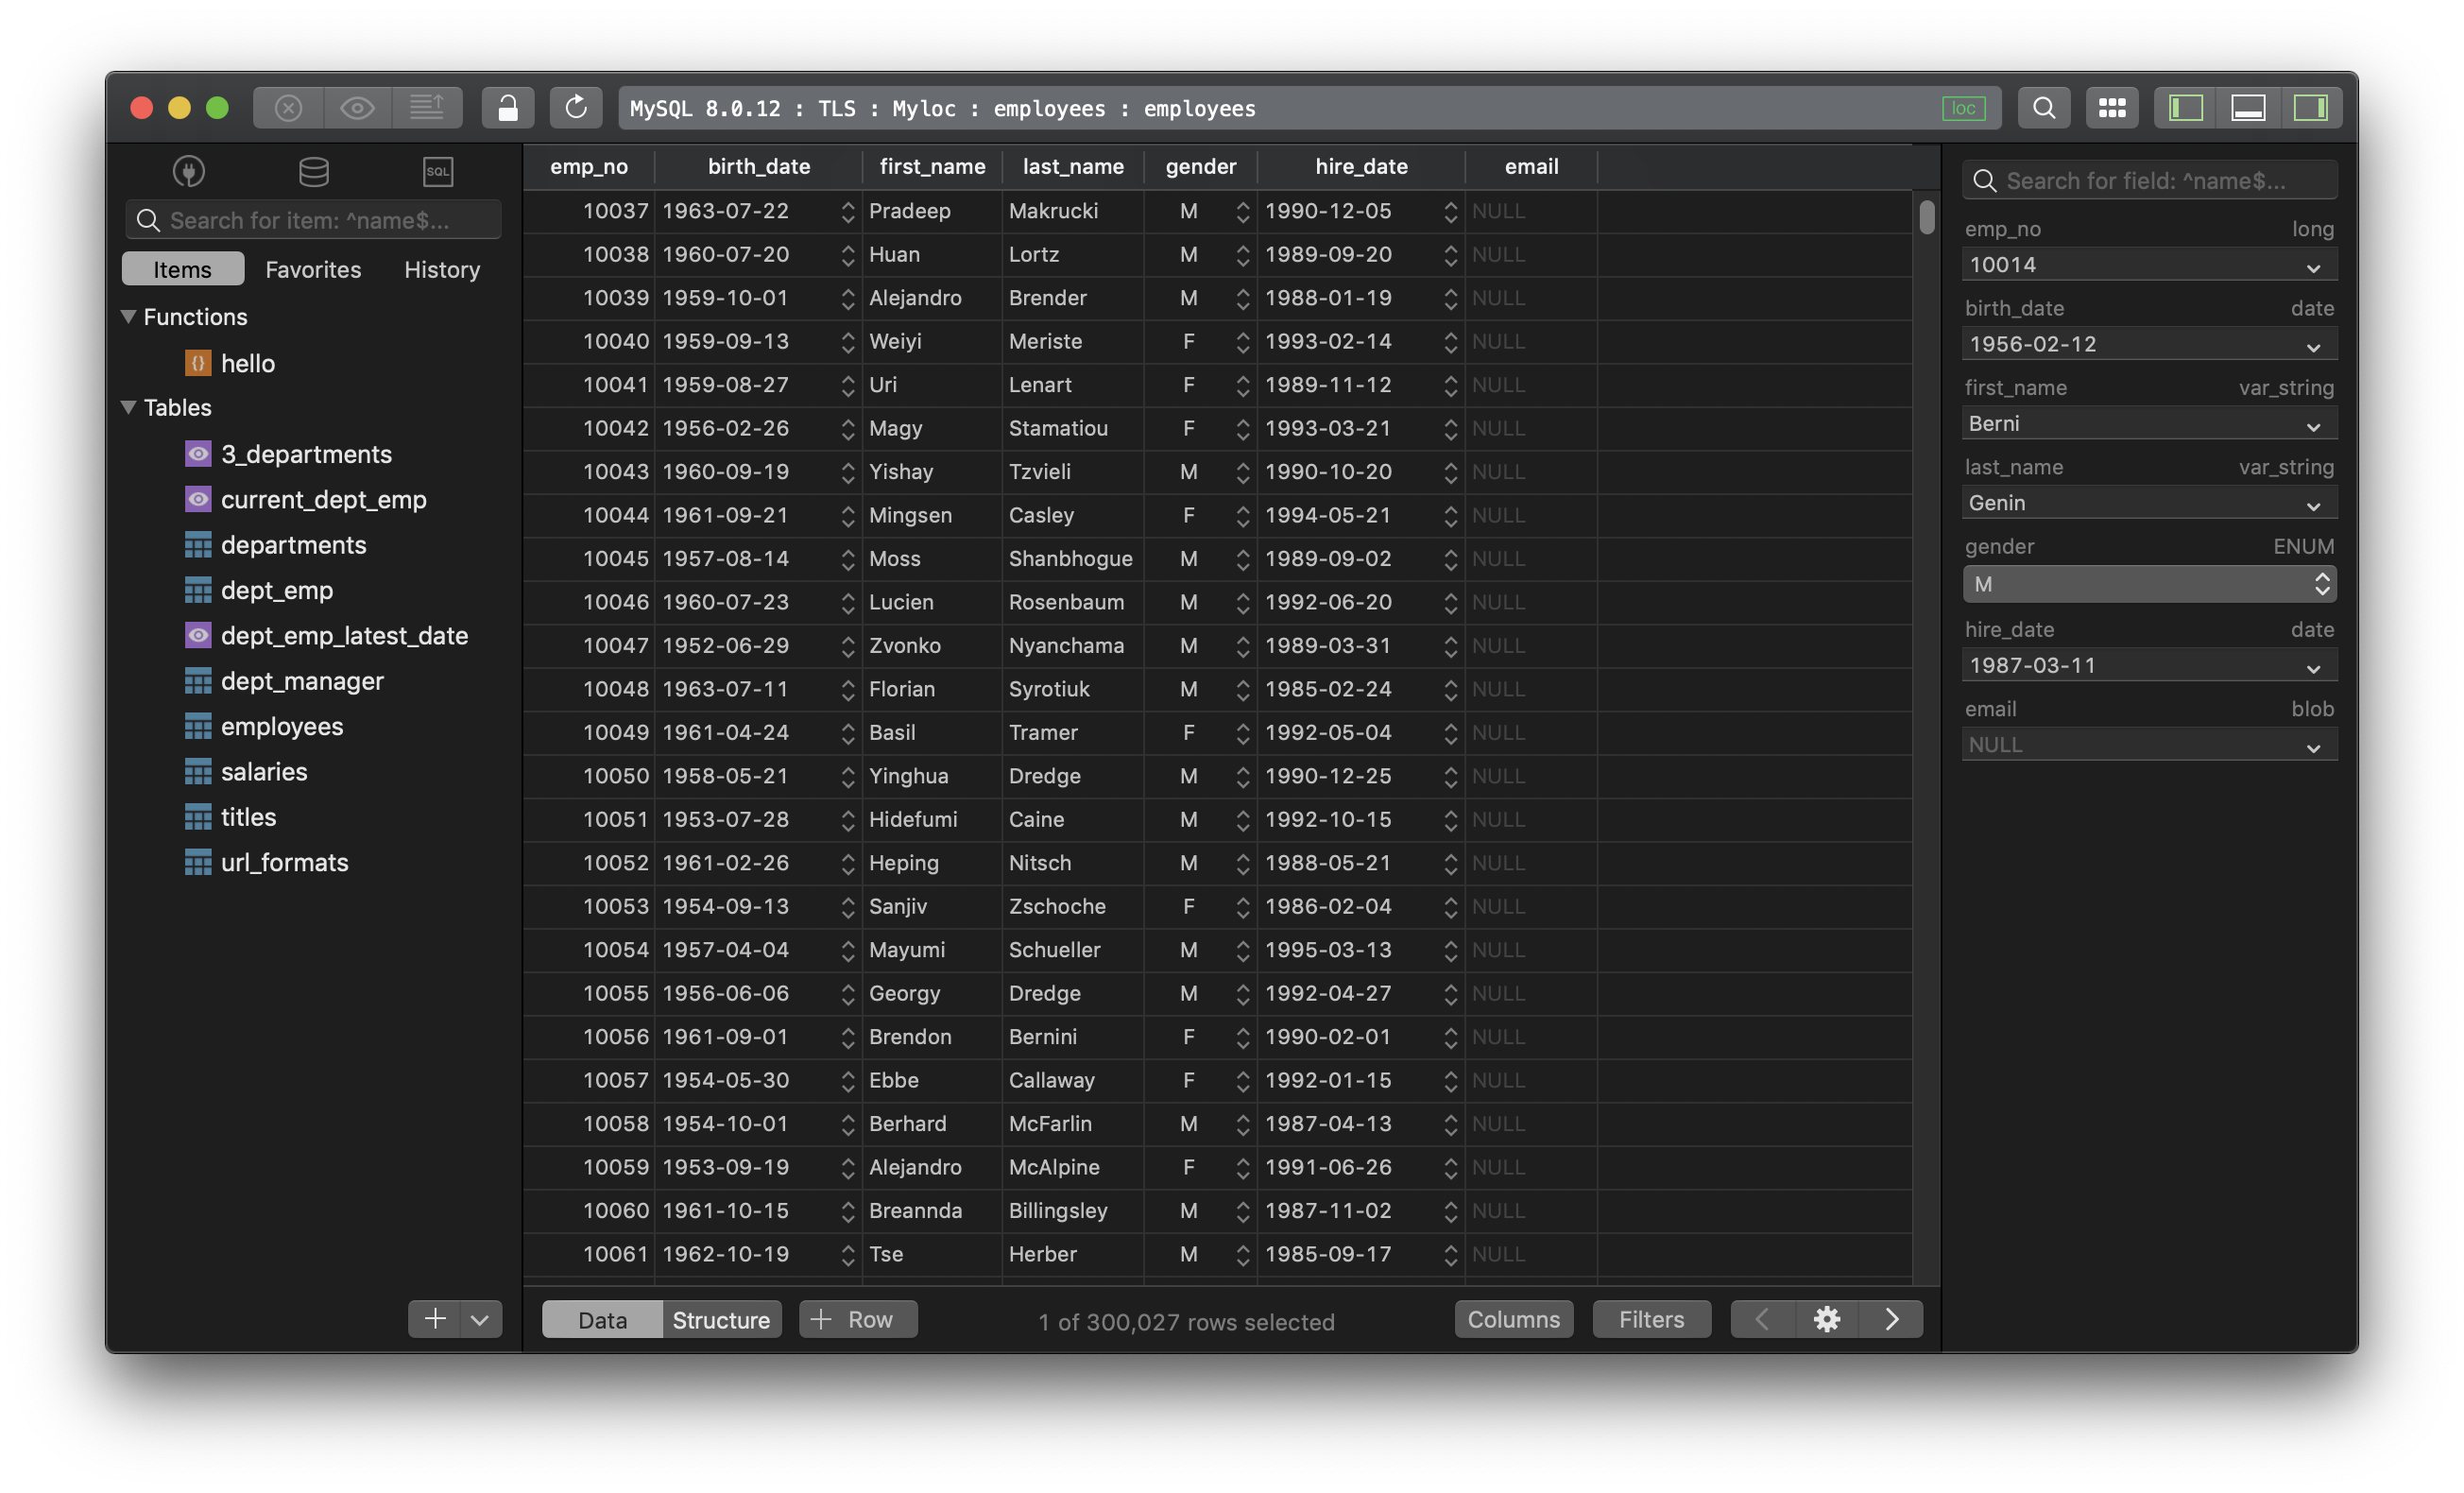Screen dimensions: 2464x1493
Task: Open the emp_no 10014 dropdown arrow
Action: pos(2313,267)
